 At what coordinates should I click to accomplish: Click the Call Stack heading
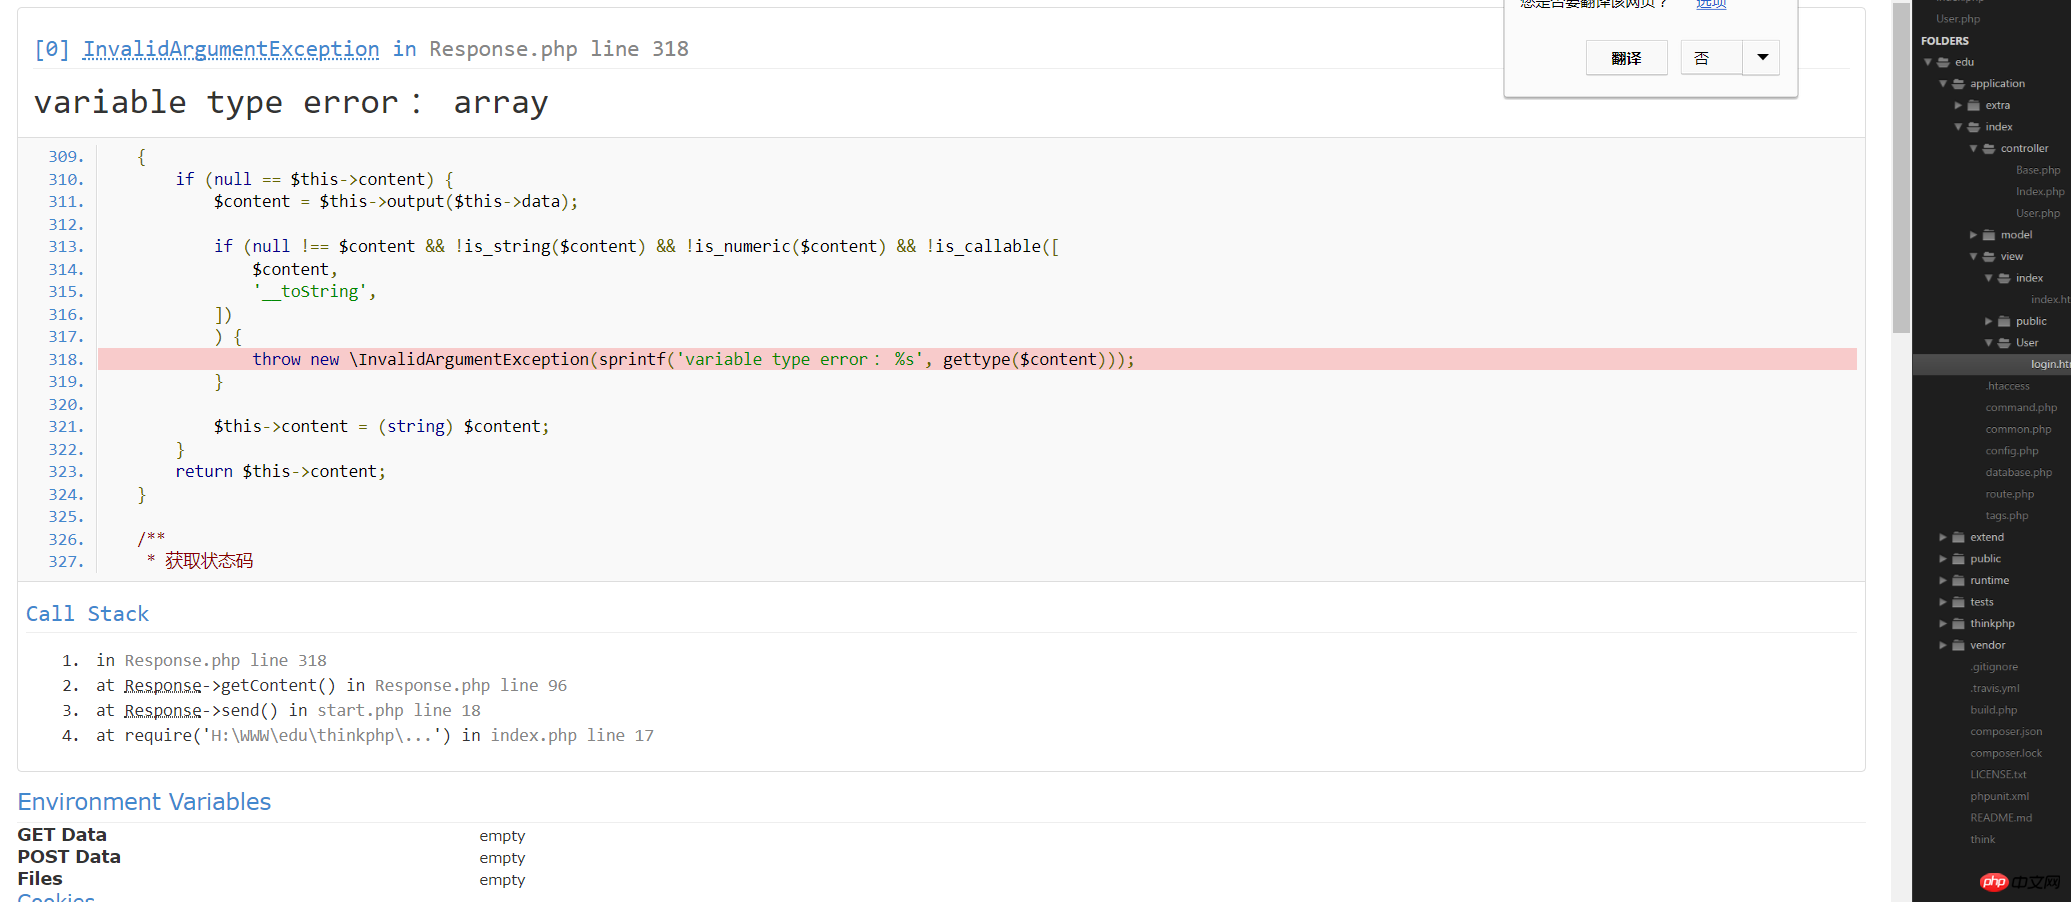click(87, 614)
